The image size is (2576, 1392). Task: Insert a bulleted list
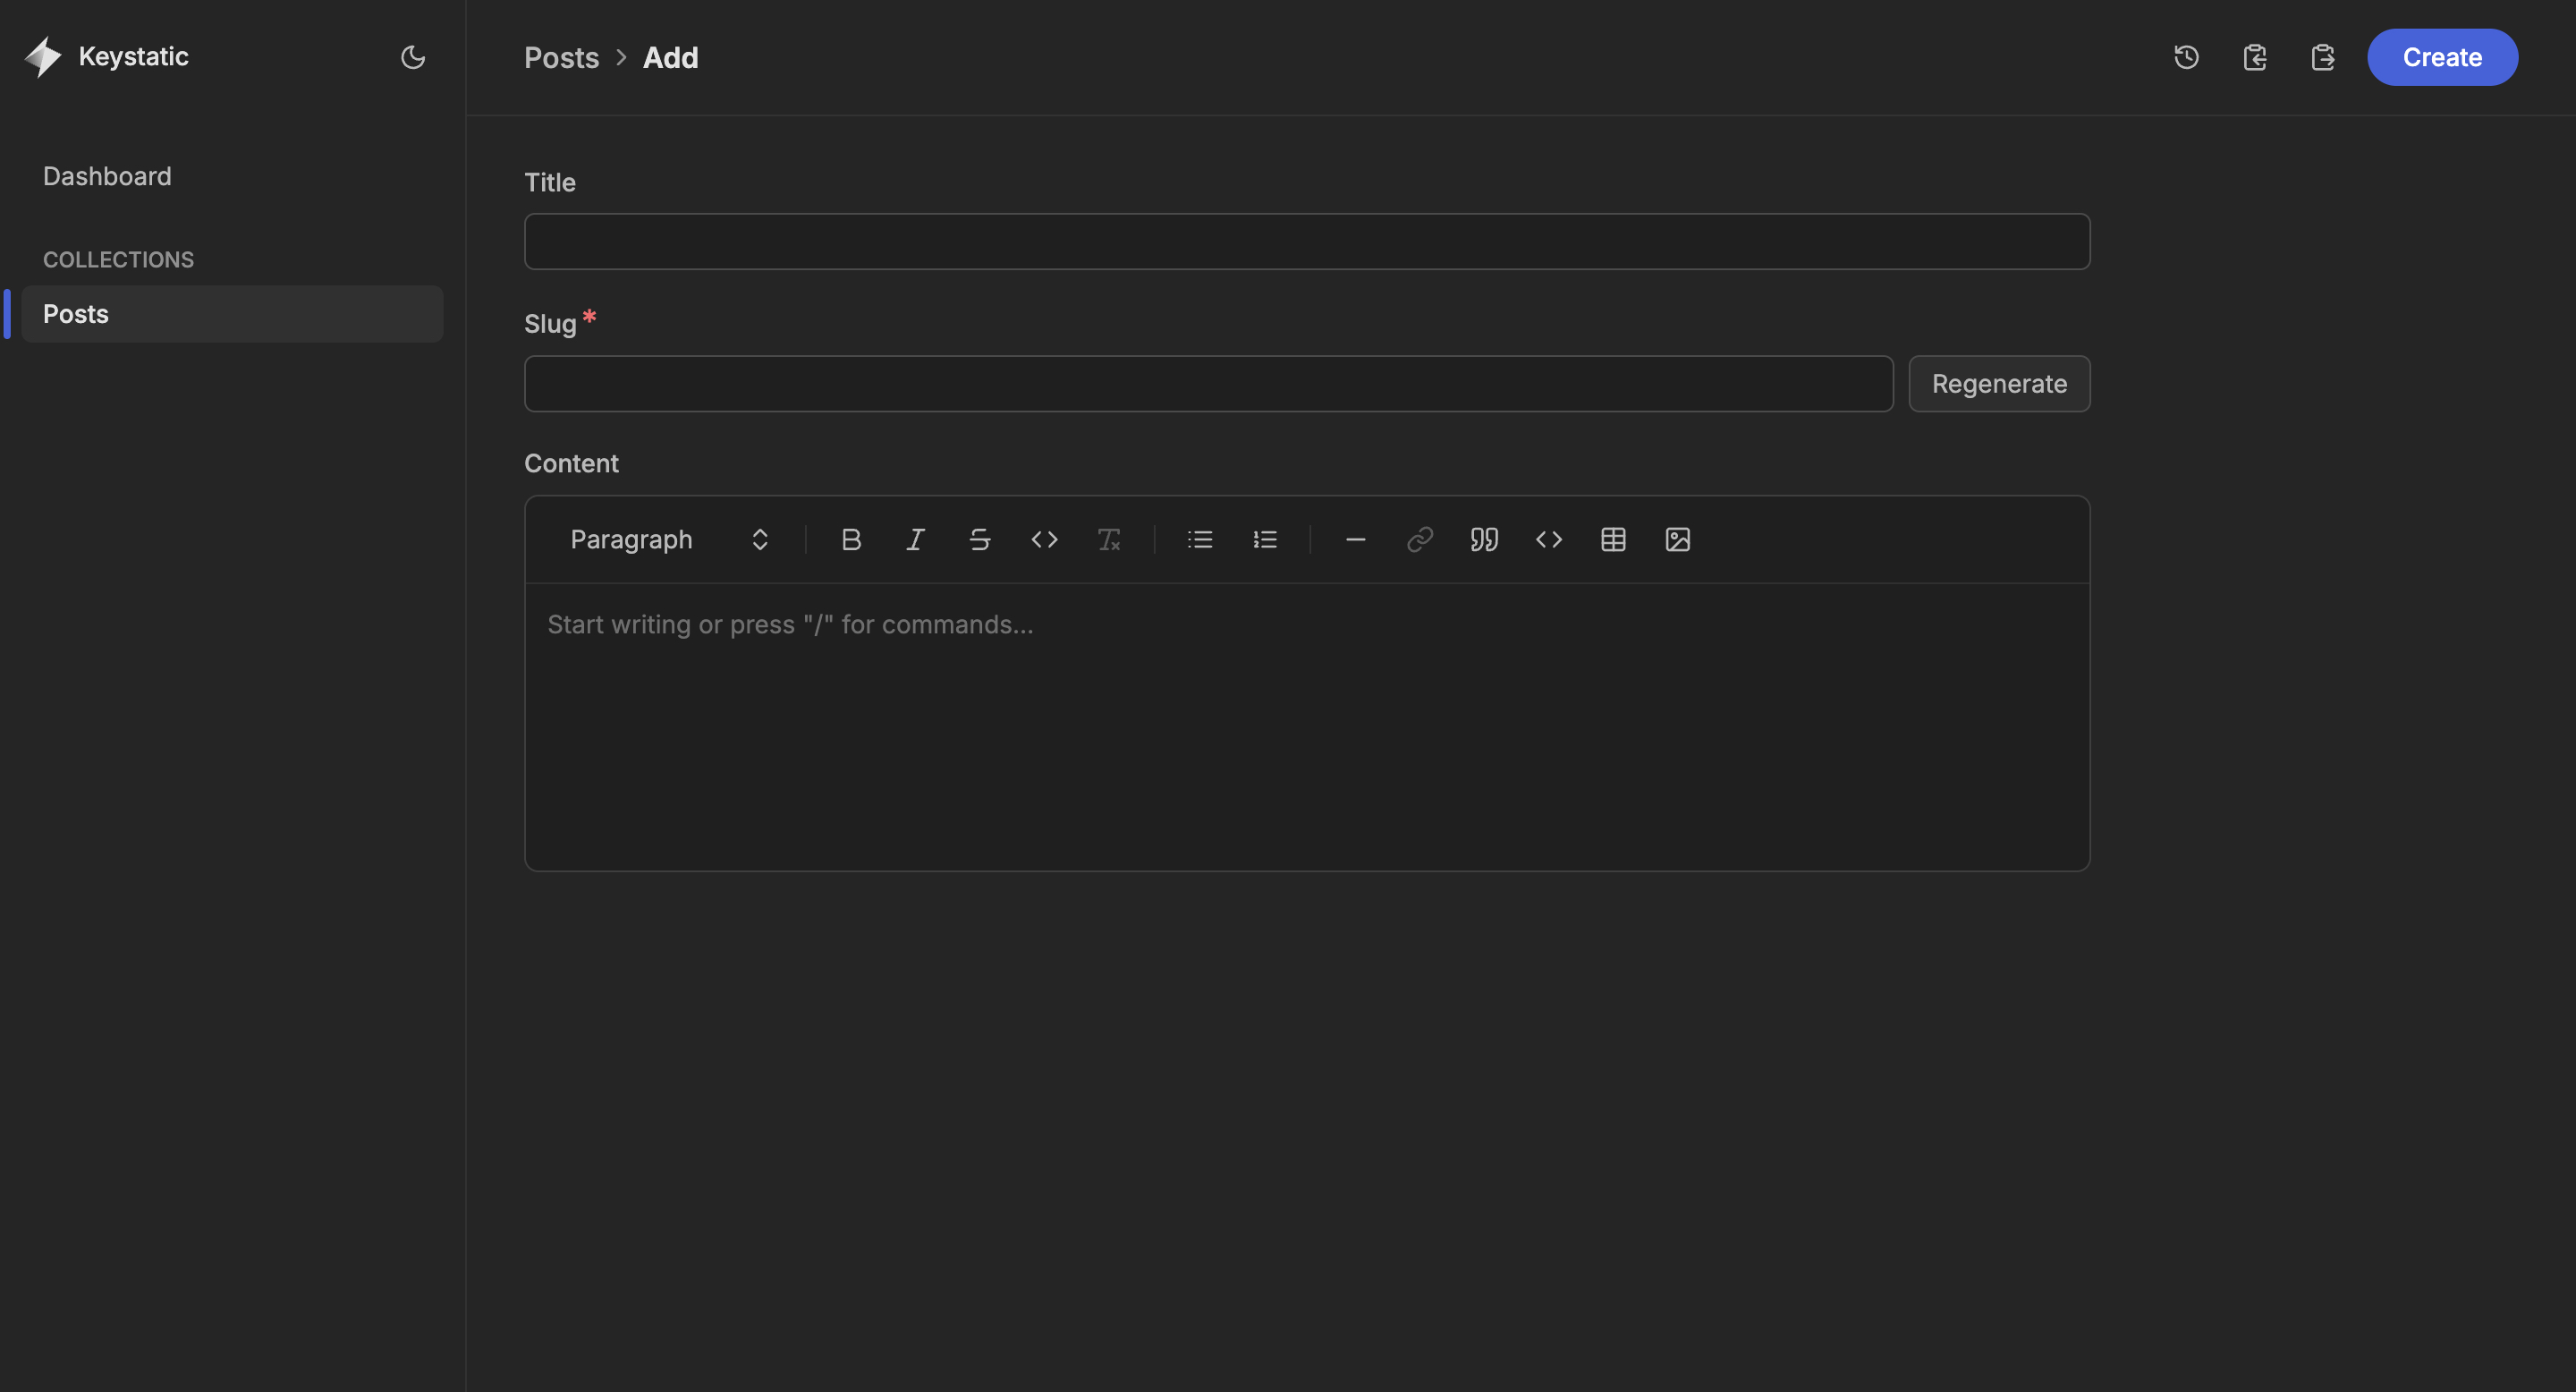coord(1199,539)
